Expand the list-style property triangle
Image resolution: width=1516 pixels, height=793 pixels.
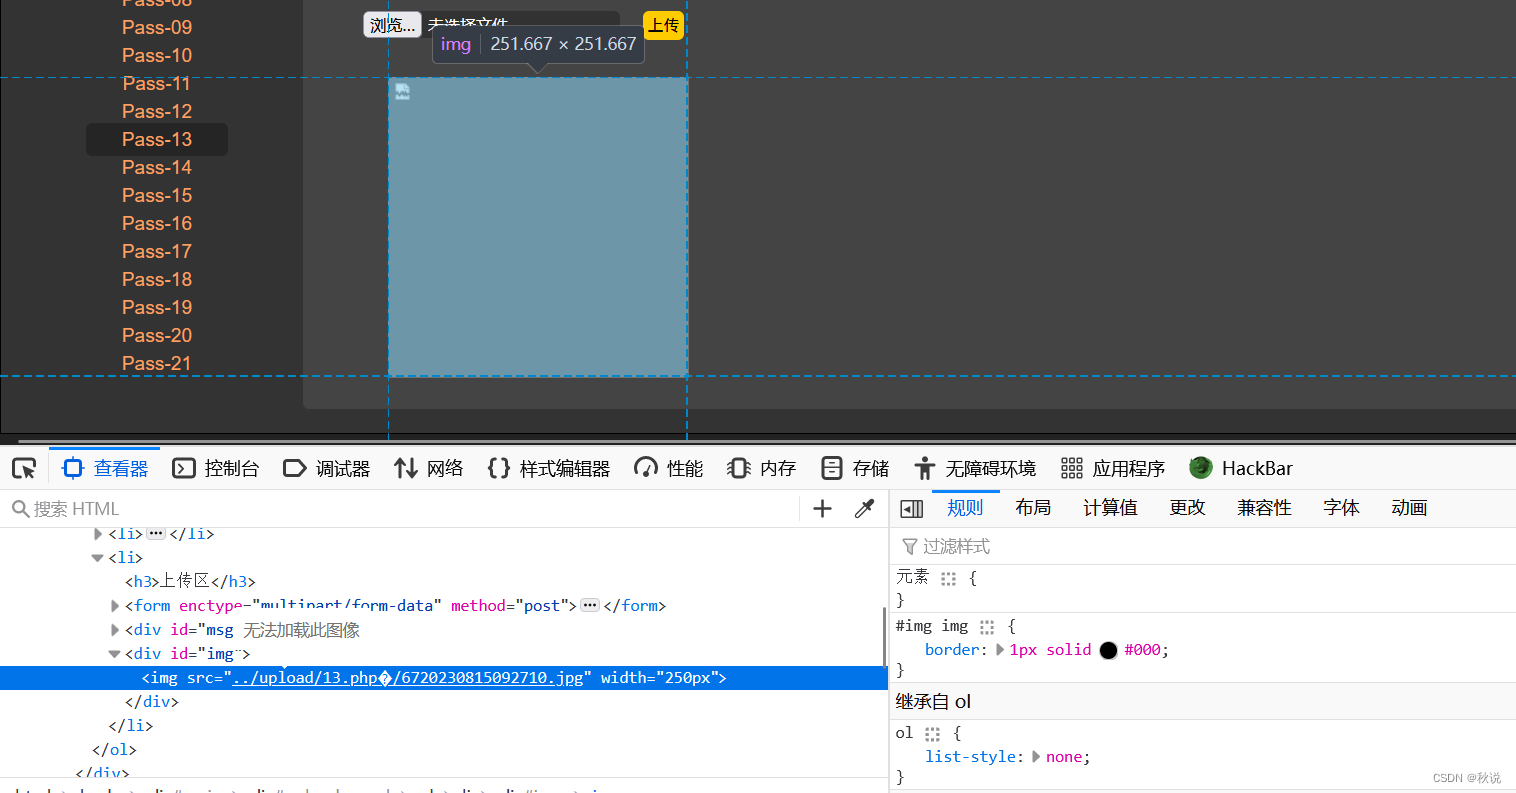1036,756
